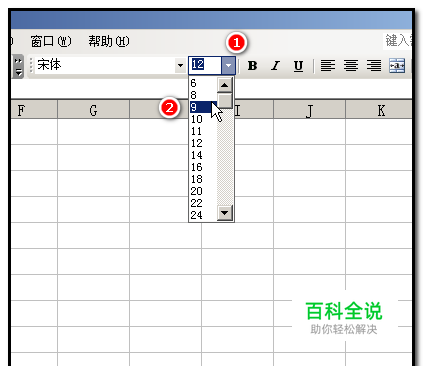Viewport: 423px width, 366px height.
Task: Select column K header
Action: (x=379, y=110)
